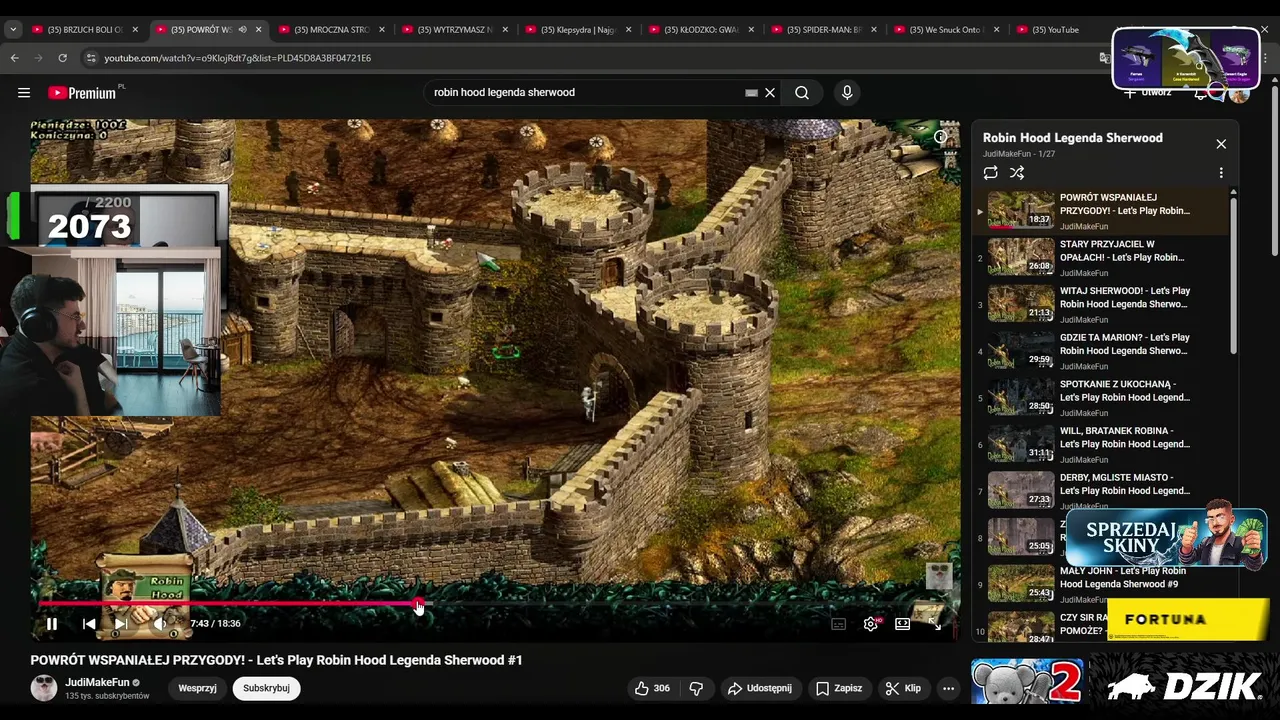Mute the video volume
Image resolution: width=1280 pixels, height=720 pixels.
point(160,623)
